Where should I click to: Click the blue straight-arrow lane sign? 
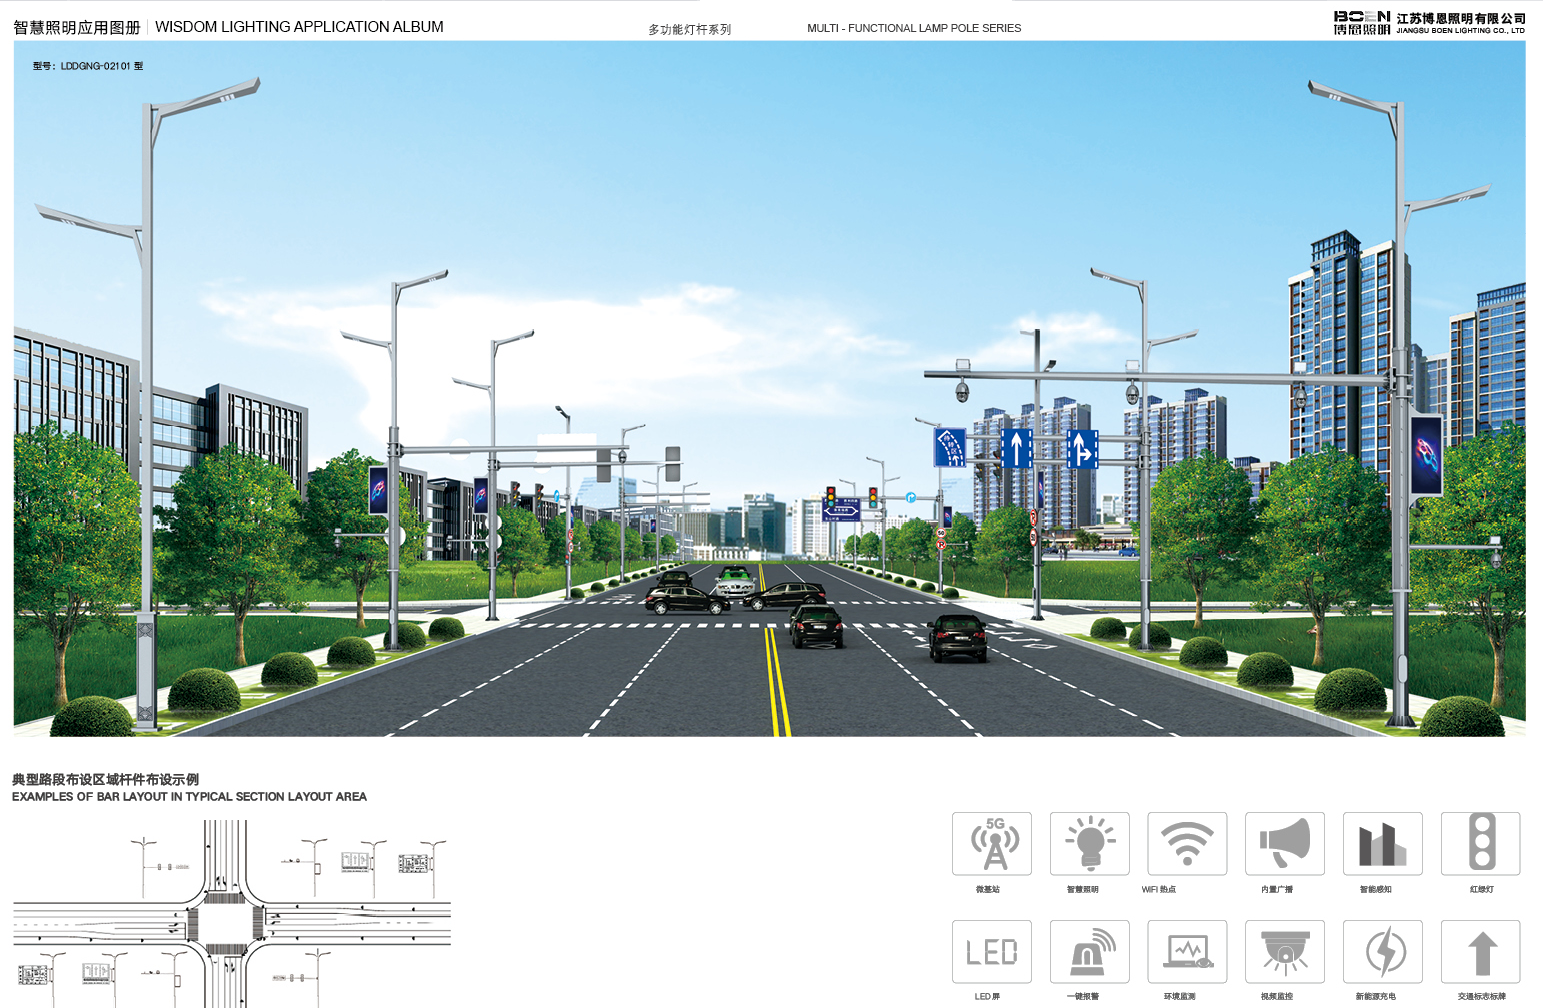[x=1016, y=448]
